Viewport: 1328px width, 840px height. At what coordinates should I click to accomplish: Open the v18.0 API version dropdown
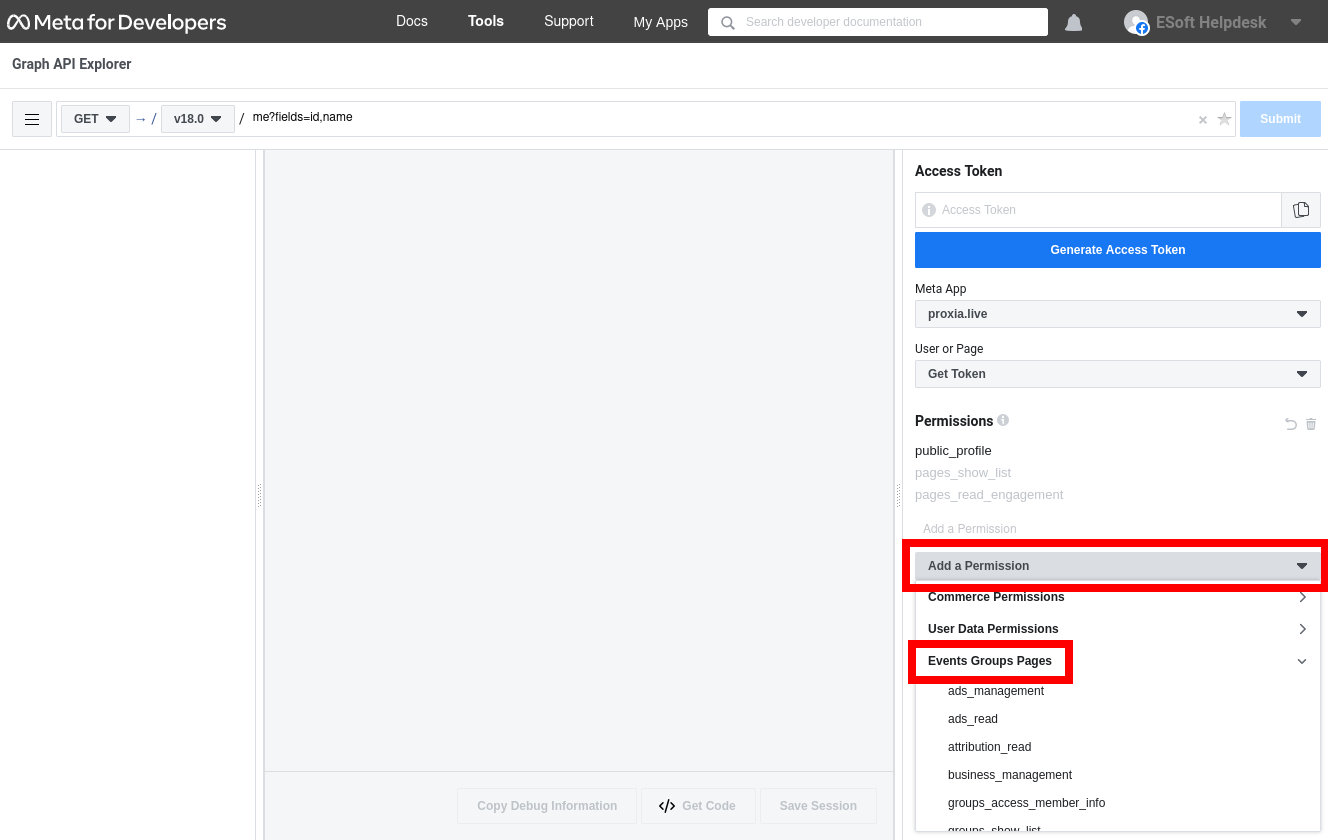197,119
